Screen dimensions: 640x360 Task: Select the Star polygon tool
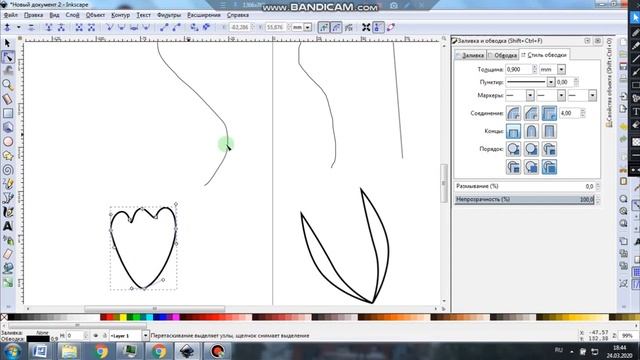(7, 156)
